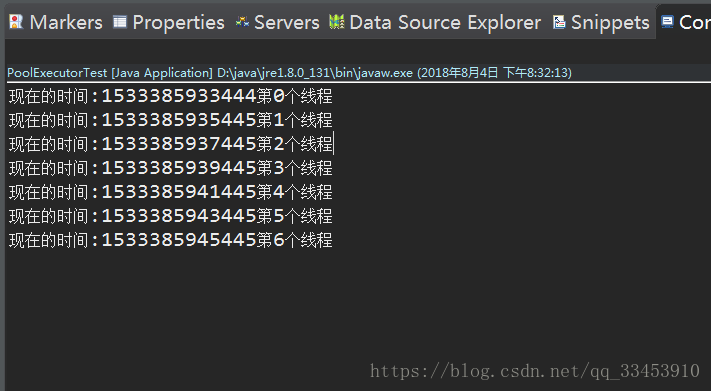Click the Snippets tab icon
The width and height of the screenshot is (711, 391).
[559, 22]
